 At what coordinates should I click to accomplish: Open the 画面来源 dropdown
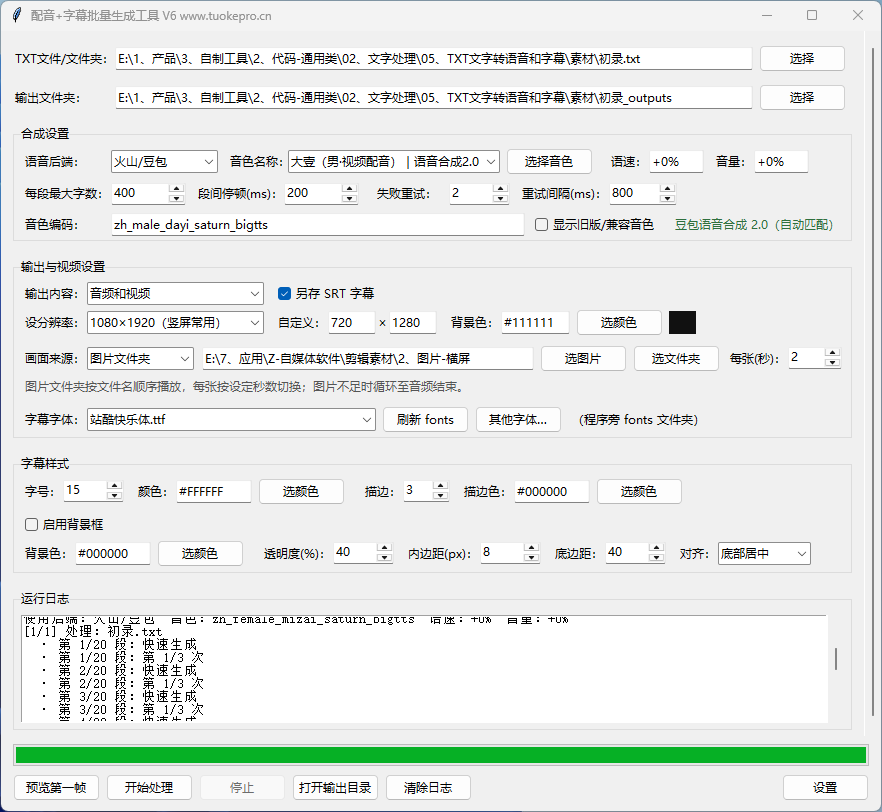(140, 359)
